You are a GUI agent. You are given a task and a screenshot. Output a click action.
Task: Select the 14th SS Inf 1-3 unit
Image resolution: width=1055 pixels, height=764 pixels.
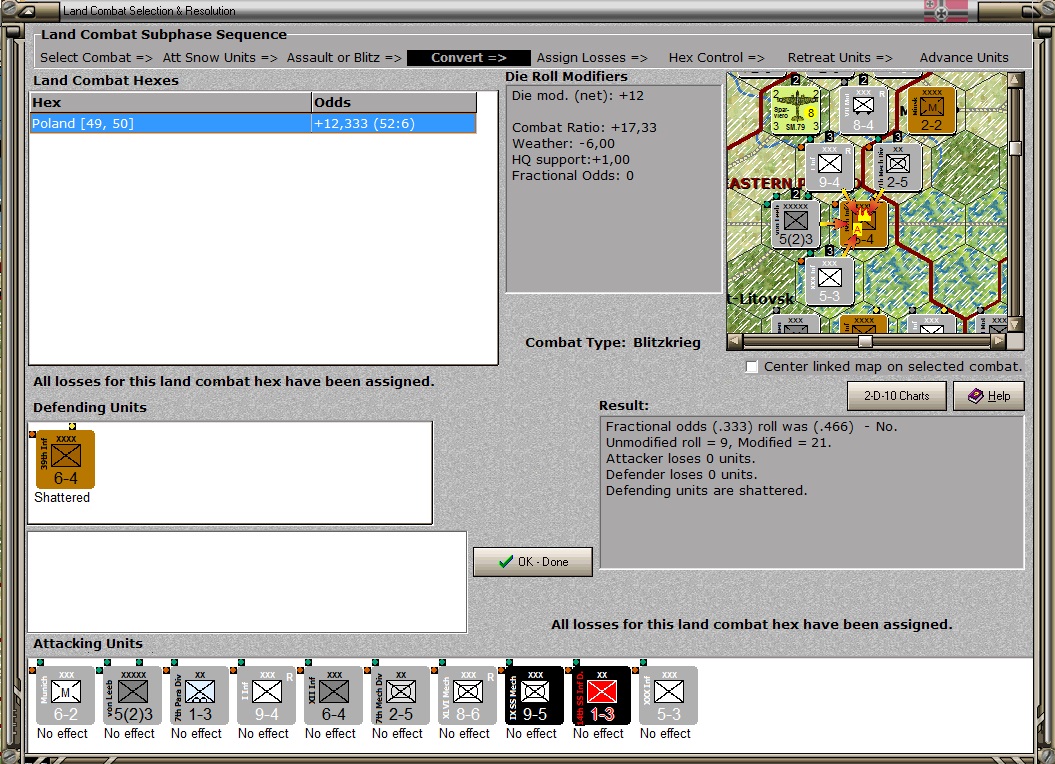[x=602, y=695]
